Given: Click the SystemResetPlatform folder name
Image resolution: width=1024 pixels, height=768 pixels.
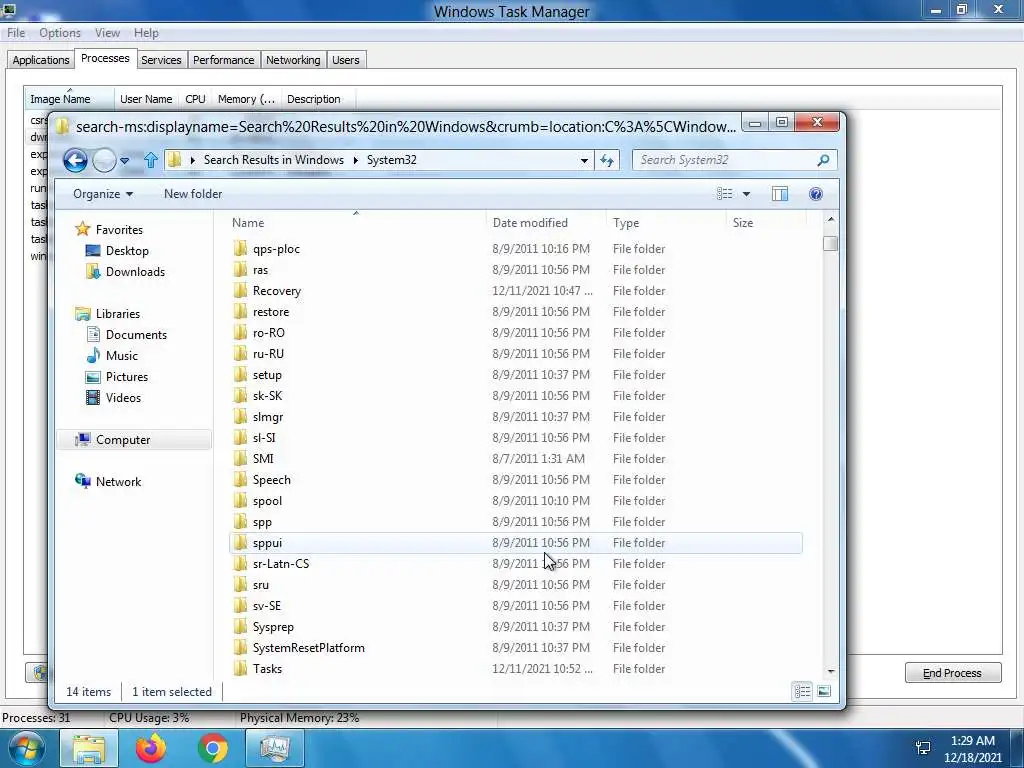Looking at the screenshot, I should coord(308,648).
